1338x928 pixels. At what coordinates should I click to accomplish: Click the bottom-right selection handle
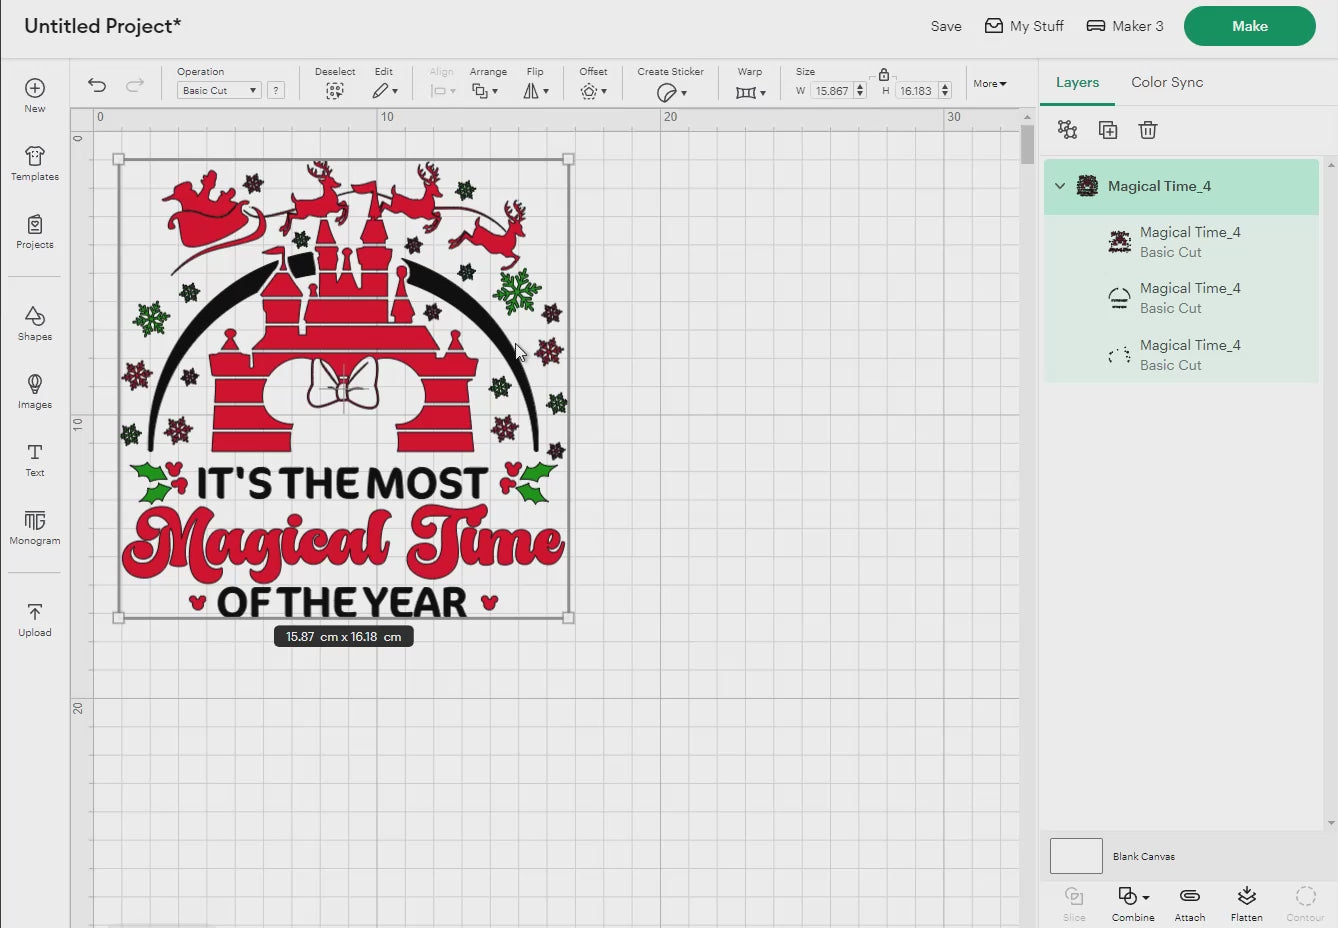(x=568, y=618)
